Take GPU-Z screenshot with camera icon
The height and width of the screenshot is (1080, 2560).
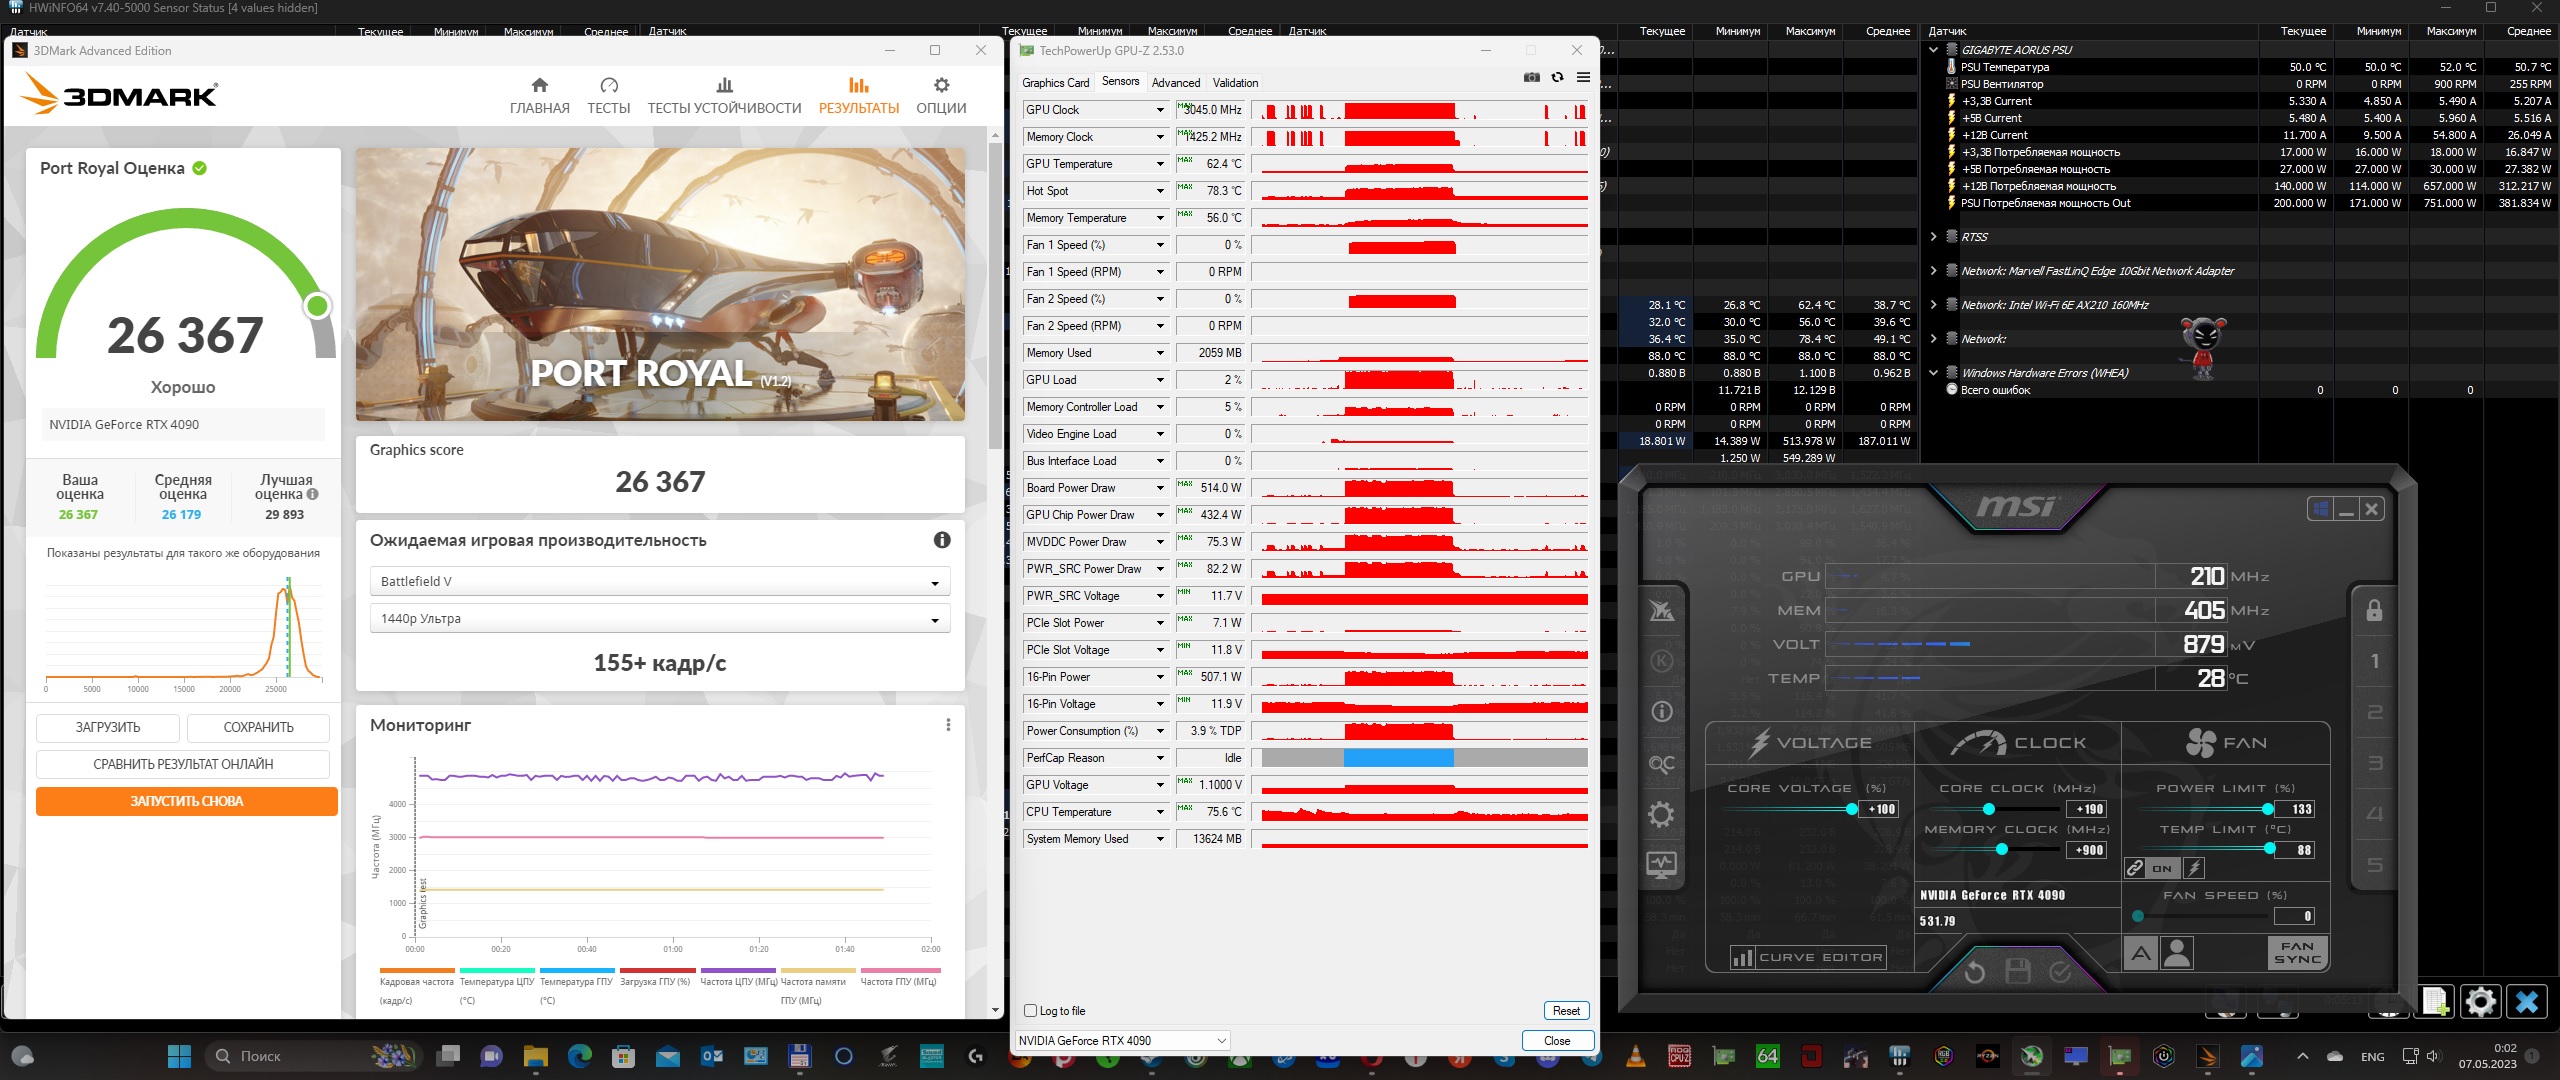point(1531,77)
